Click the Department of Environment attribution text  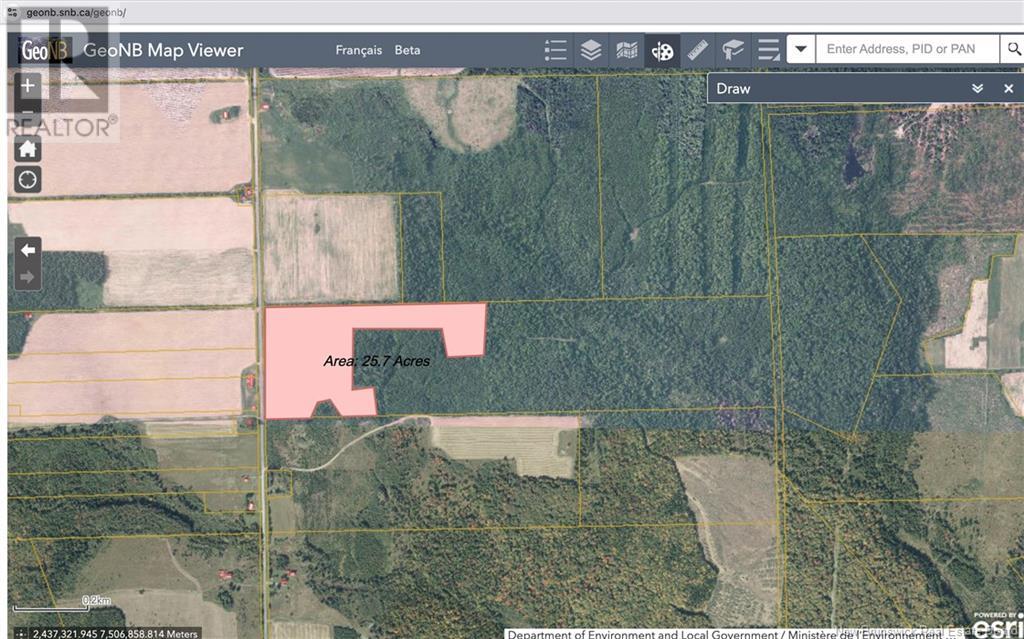735,634
